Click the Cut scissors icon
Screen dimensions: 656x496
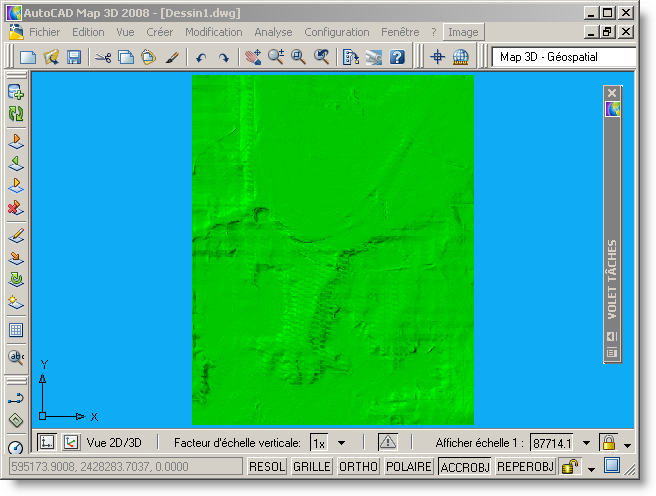[x=103, y=57]
